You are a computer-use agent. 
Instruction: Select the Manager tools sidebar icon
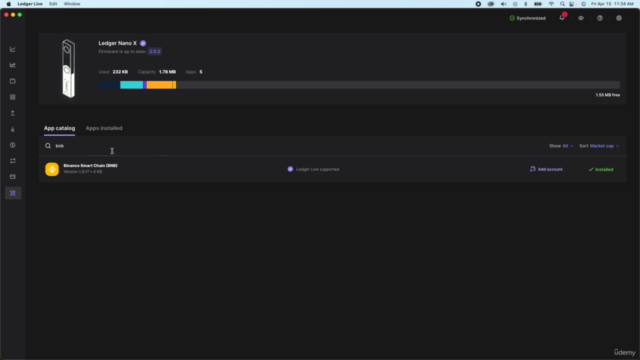13,193
